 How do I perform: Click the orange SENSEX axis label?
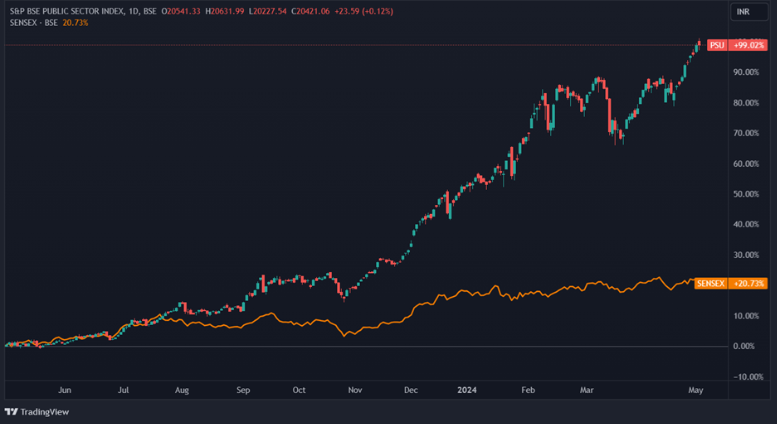(x=711, y=285)
